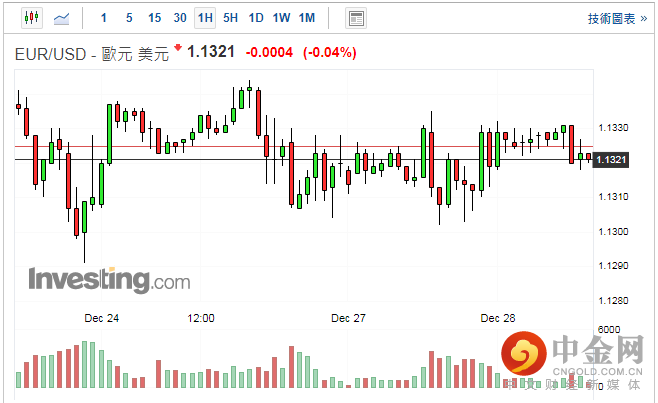This screenshot has width=658, height=403.
Task: Select the candlestick chart type icon
Action: point(32,18)
